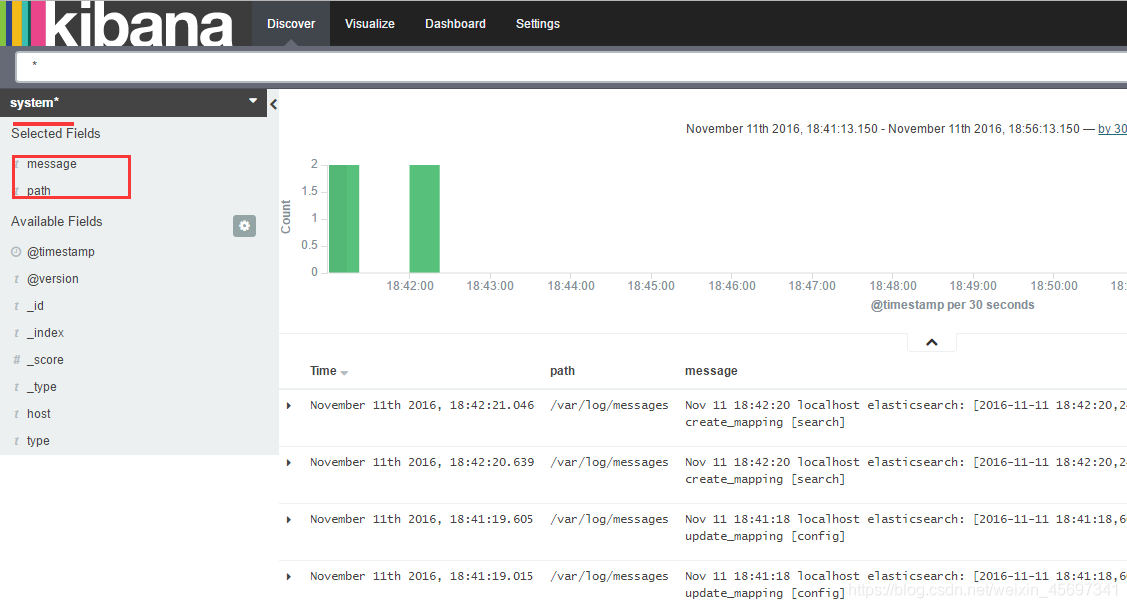Click the Time column sort arrow
This screenshot has width=1127, height=608.
click(x=344, y=373)
